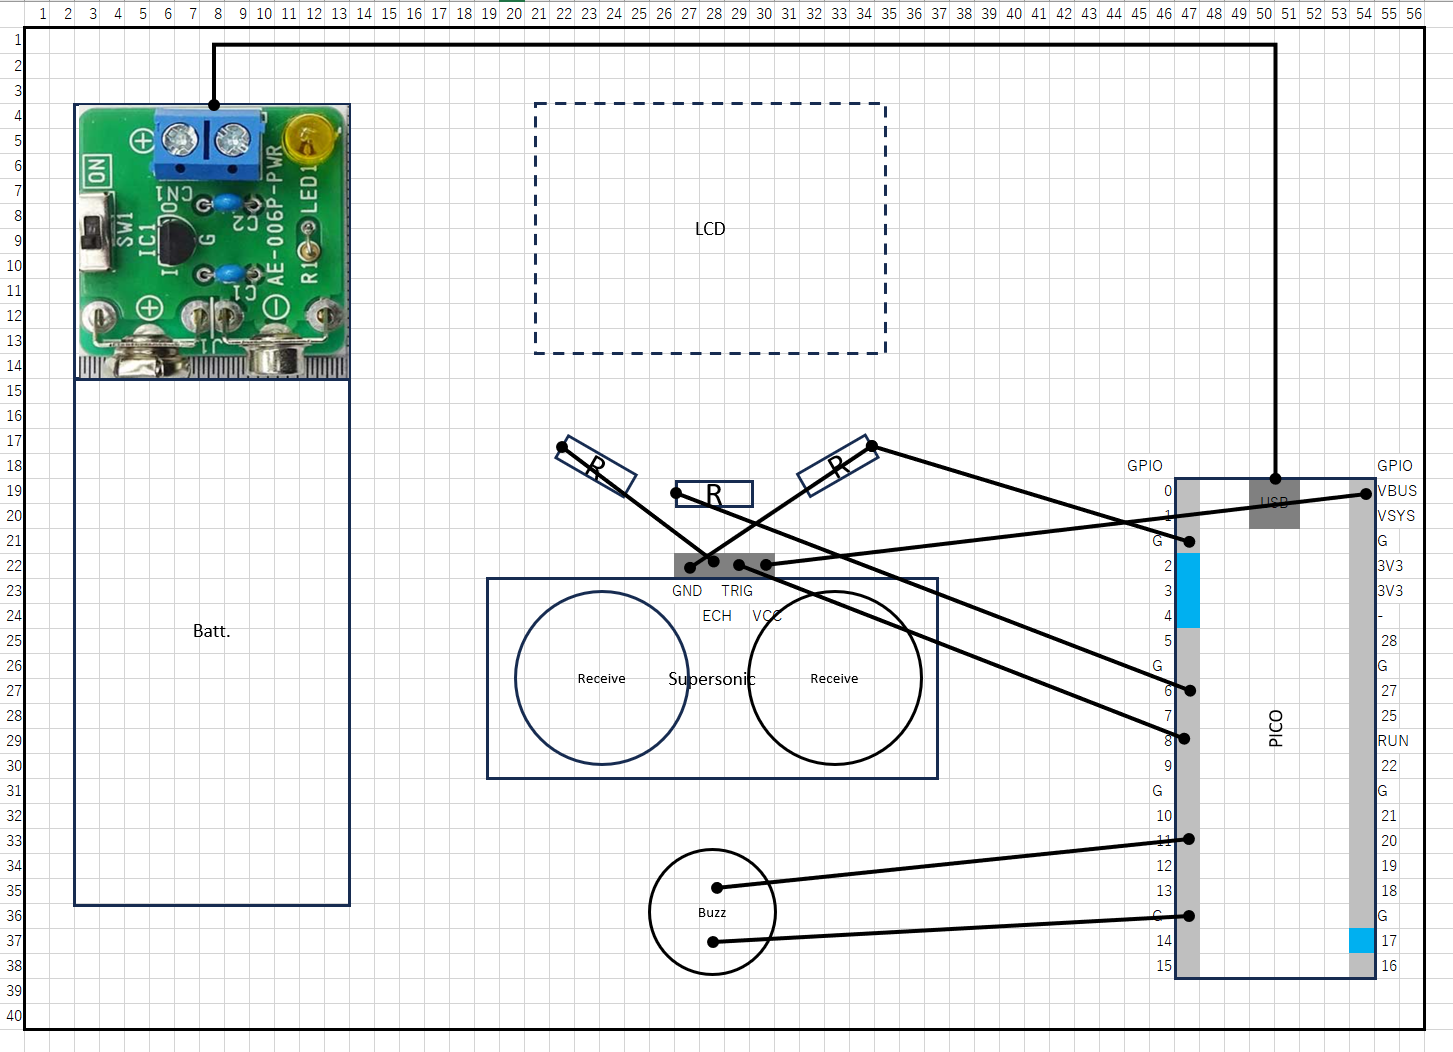Click PICO right-side pin label 19
The width and height of the screenshot is (1453, 1052).
(1389, 866)
